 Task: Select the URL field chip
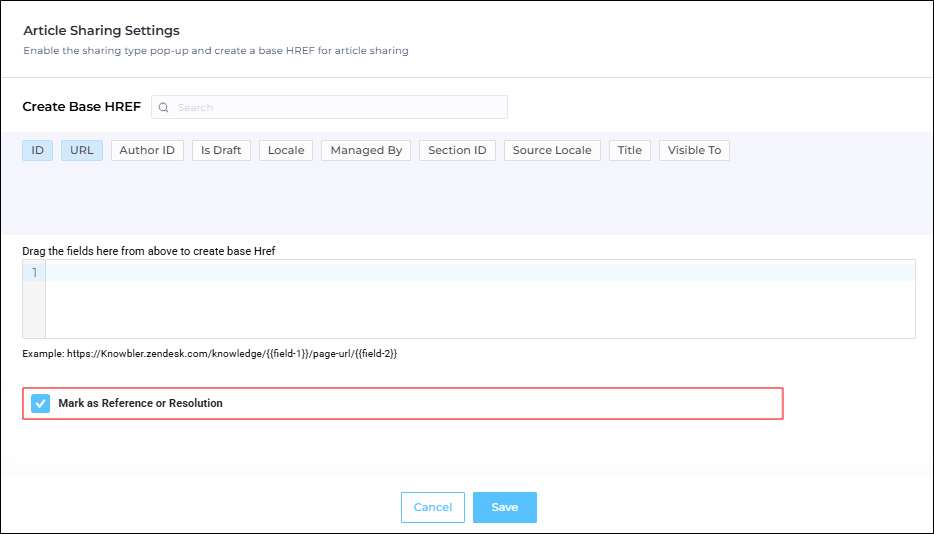click(82, 150)
